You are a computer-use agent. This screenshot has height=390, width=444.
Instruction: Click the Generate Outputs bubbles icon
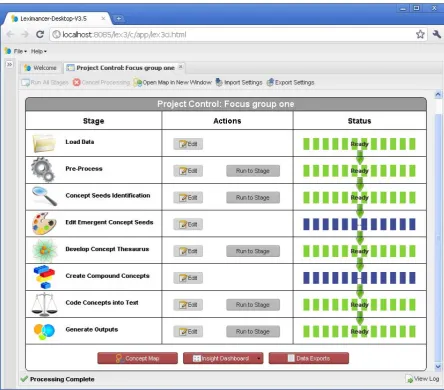[x=44, y=331]
